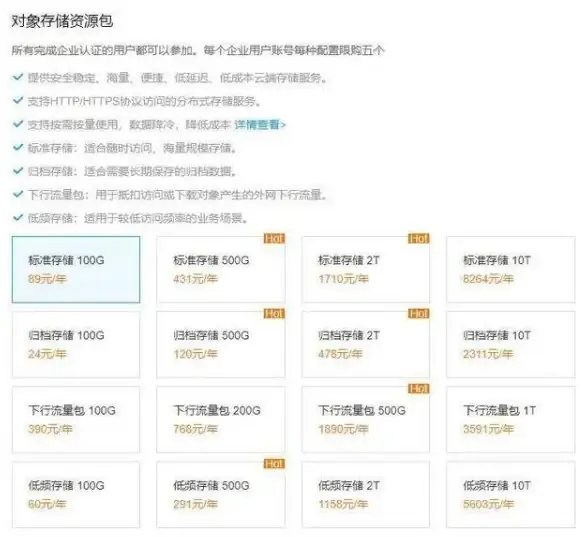The height and width of the screenshot is (537, 588).
Task: Click the 3591元/年 price text
Action: [488, 429]
